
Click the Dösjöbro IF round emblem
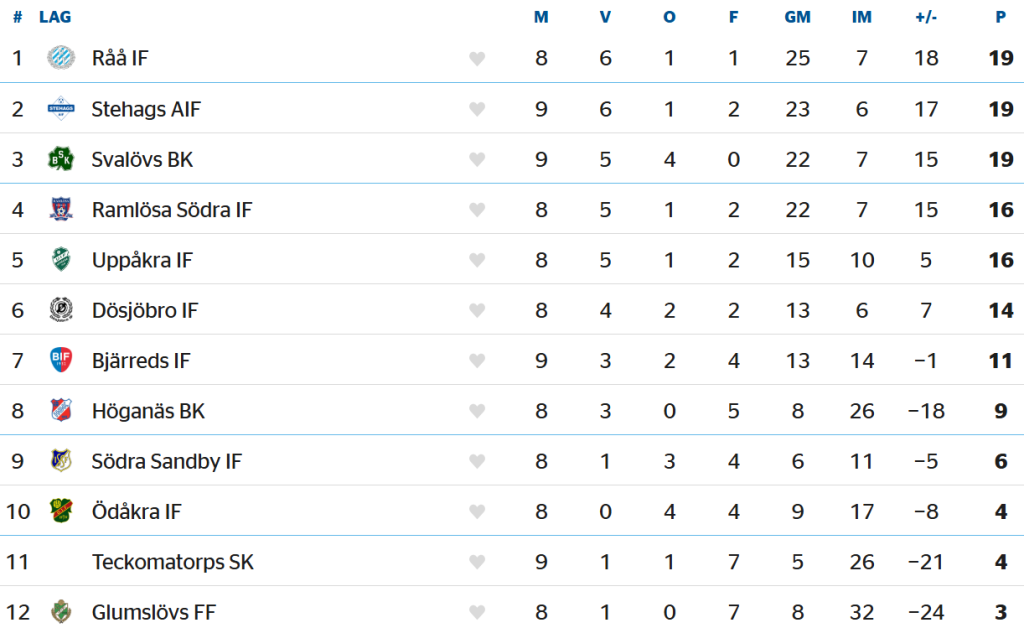[x=61, y=309]
